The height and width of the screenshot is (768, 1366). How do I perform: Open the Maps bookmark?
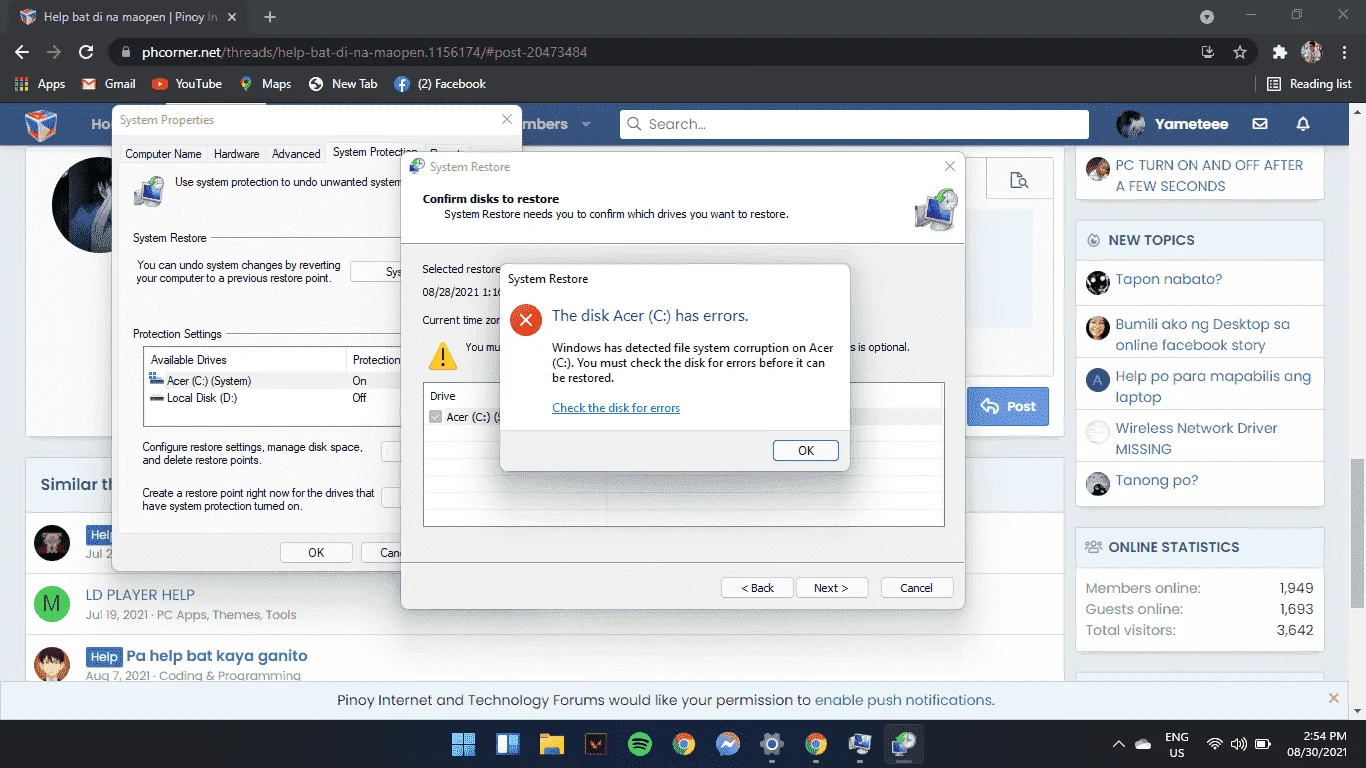[x=265, y=84]
